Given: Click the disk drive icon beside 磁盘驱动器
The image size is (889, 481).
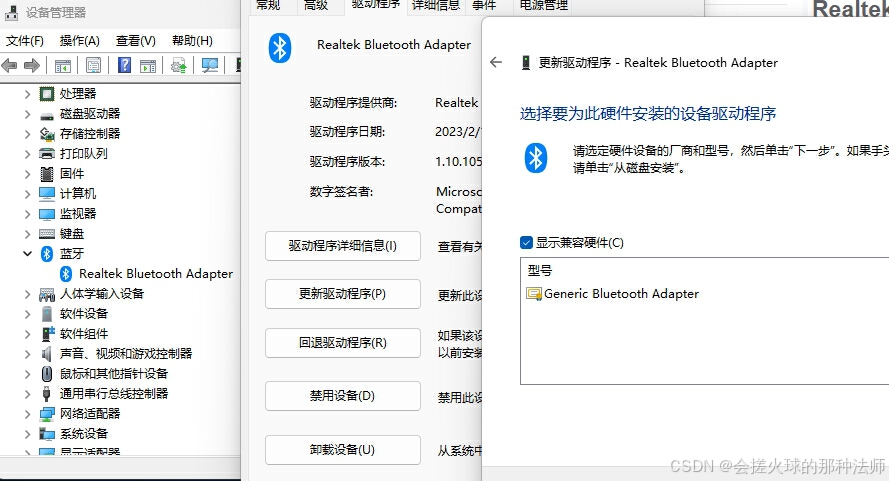Looking at the screenshot, I should pyautogui.click(x=47, y=115).
